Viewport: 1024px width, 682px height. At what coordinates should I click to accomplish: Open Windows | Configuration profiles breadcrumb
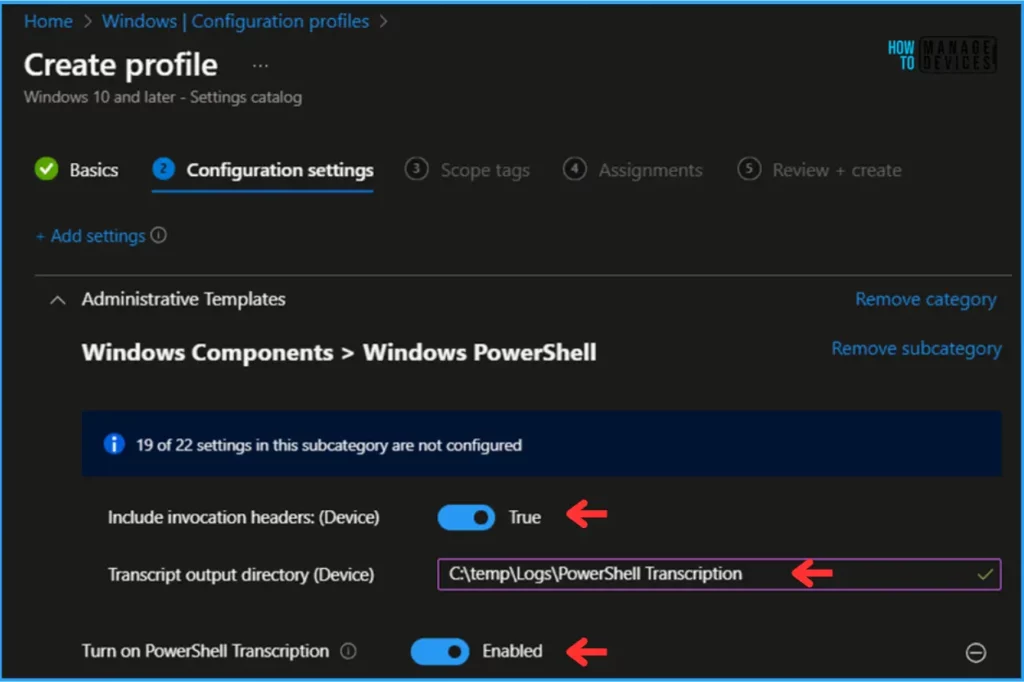(x=235, y=22)
